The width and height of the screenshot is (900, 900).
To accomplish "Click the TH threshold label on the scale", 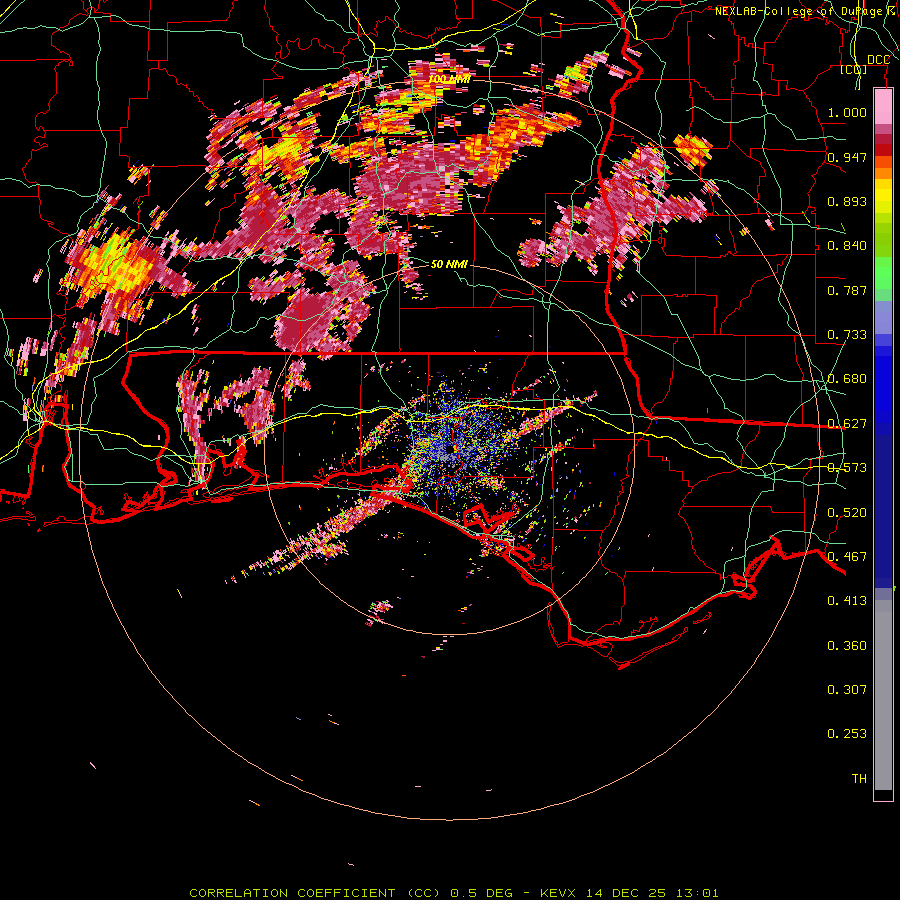I will tap(859, 779).
